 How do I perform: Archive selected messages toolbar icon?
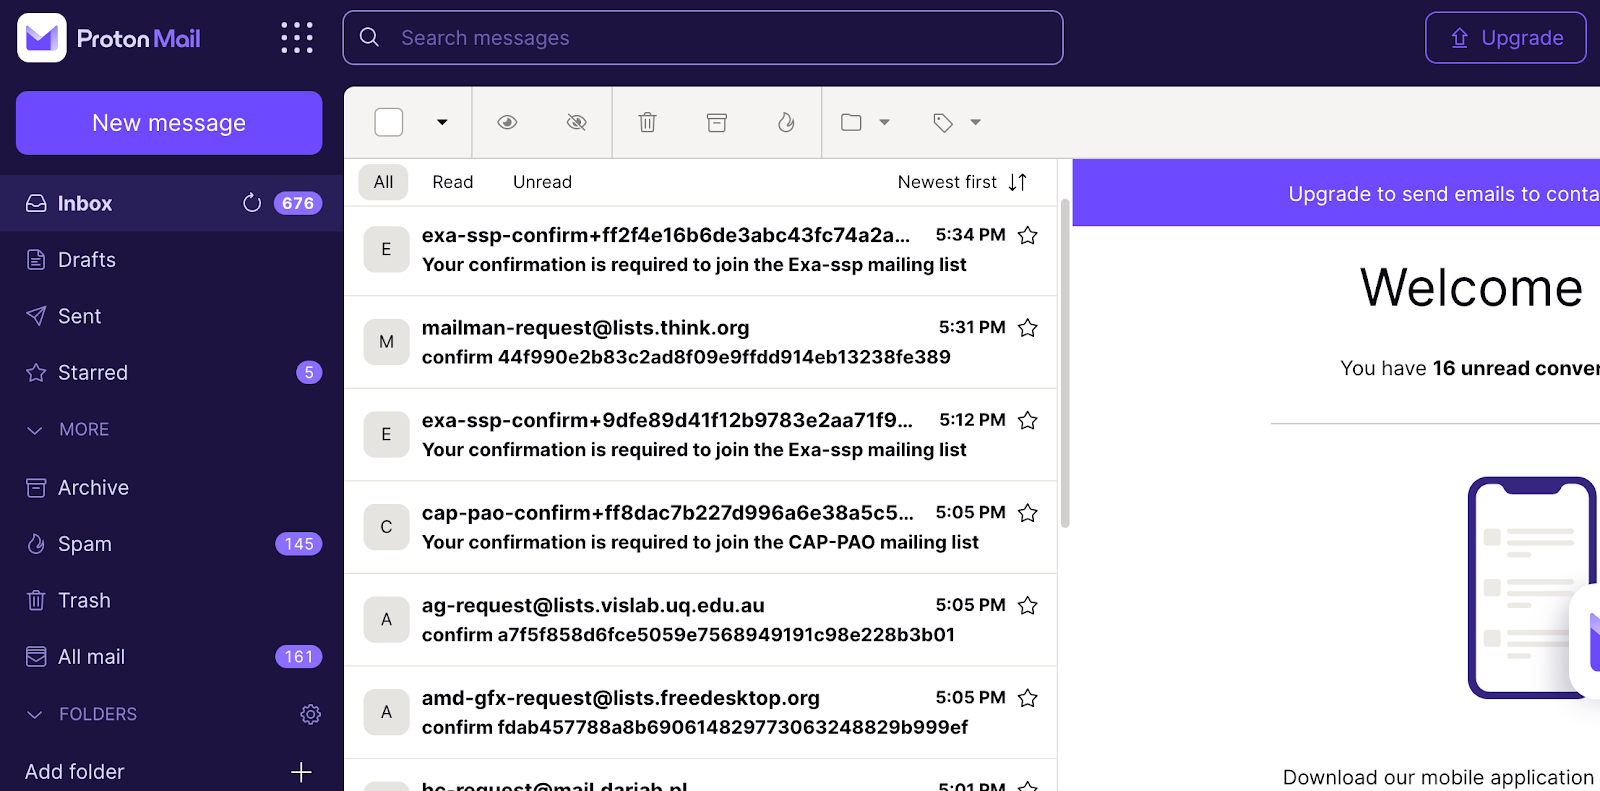pyautogui.click(x=717, y=122)
